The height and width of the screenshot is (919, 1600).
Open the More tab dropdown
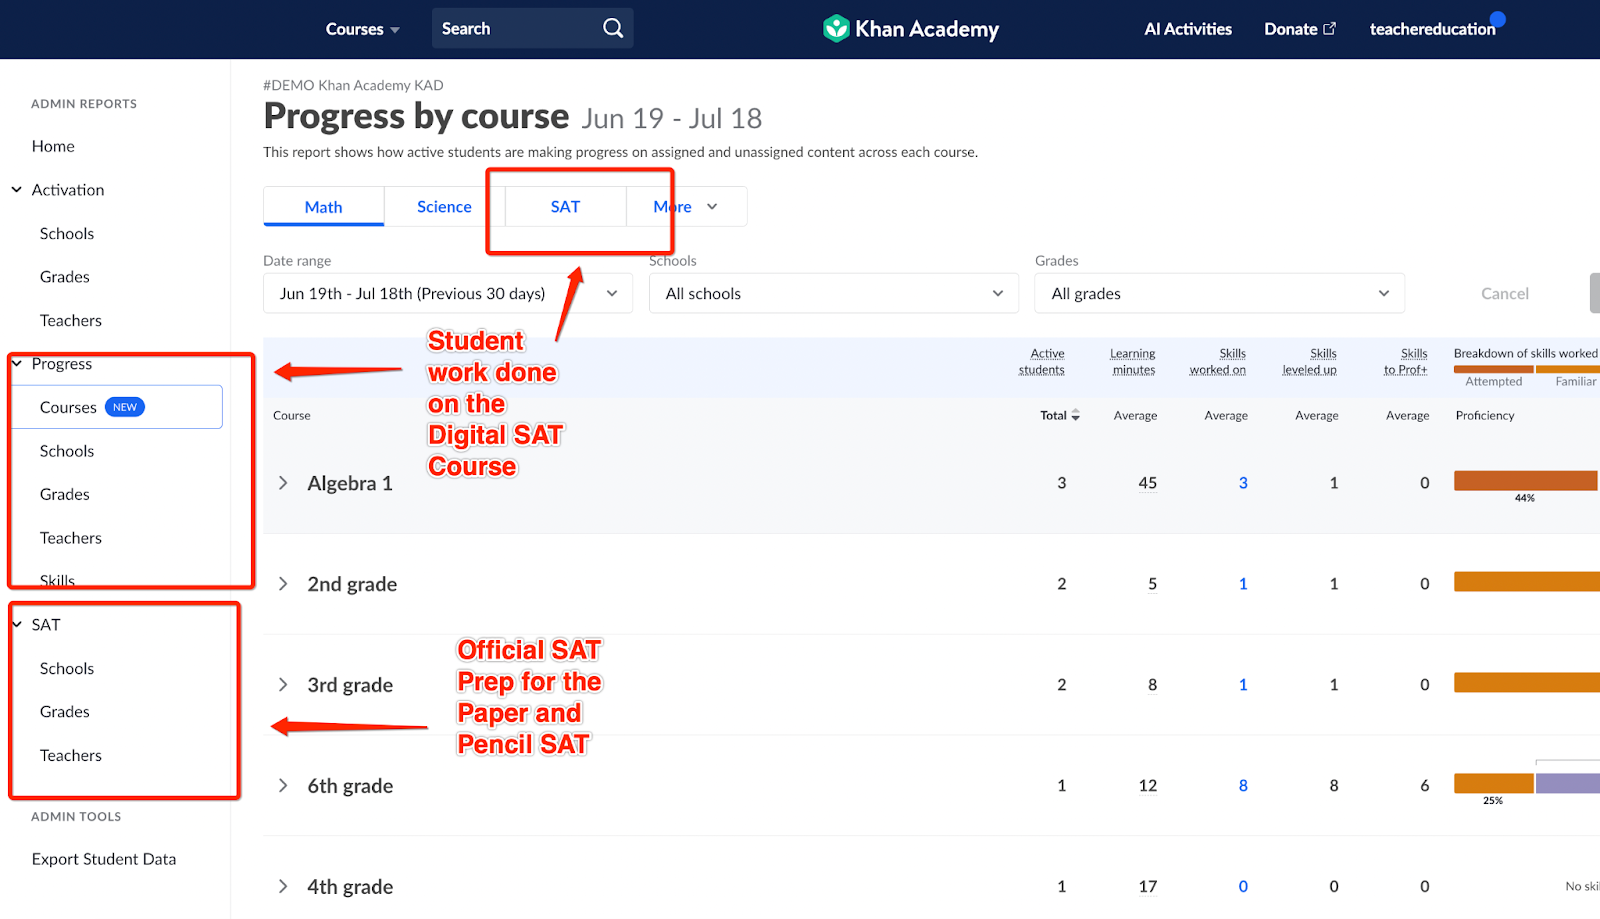pyautogui.click(x=684, y=206)
